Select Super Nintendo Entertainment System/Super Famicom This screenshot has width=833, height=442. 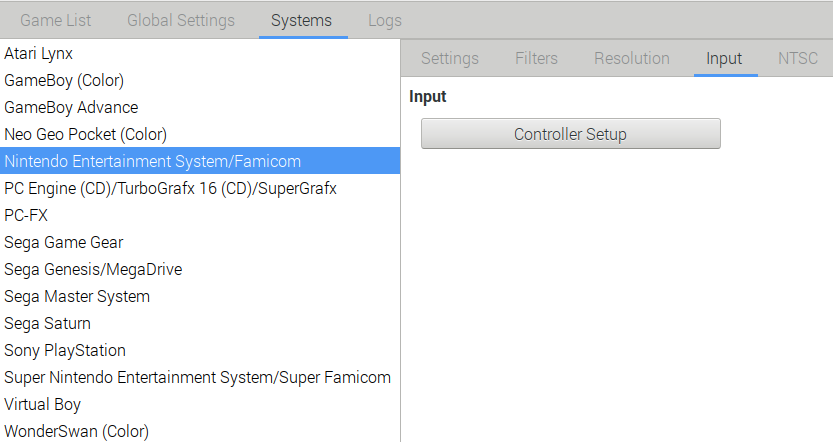[200, 377]
